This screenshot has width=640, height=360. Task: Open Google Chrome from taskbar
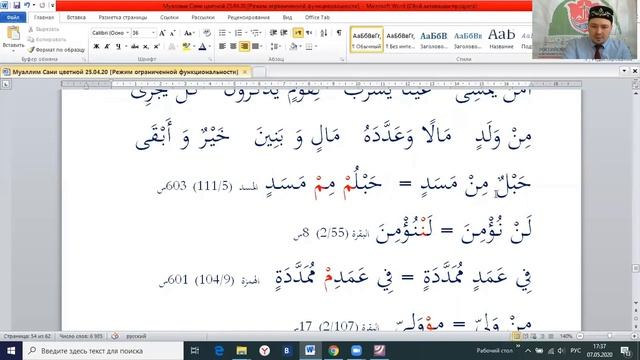pos(333,351)
